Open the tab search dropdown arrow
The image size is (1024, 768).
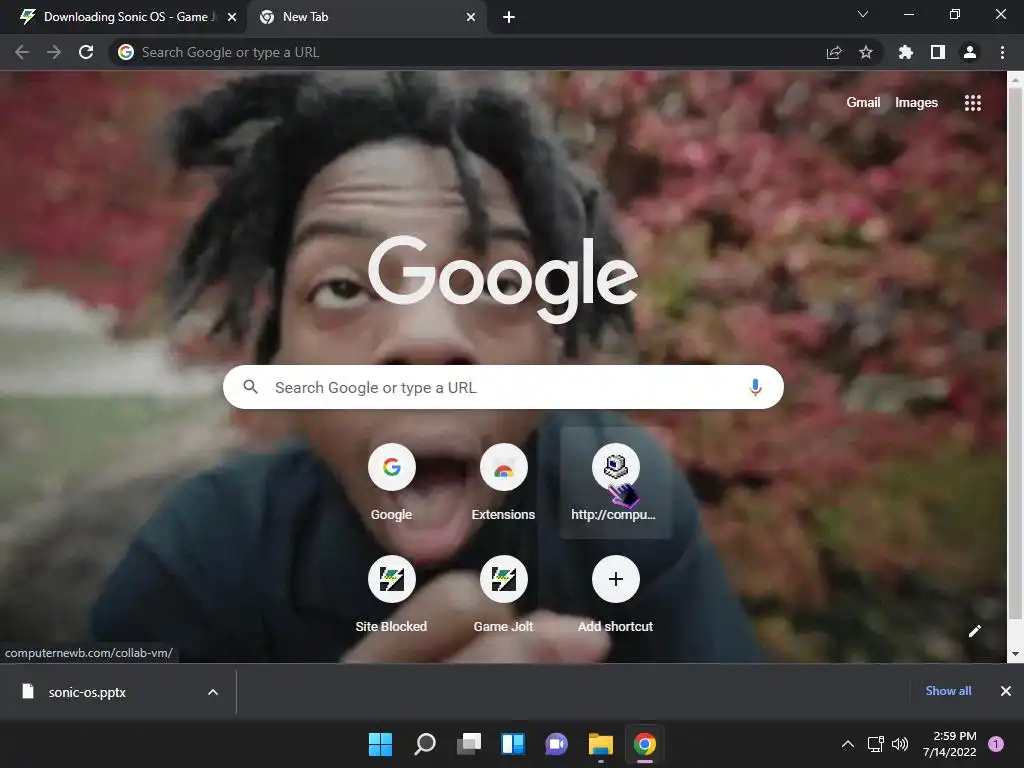(x=863, y=14)
